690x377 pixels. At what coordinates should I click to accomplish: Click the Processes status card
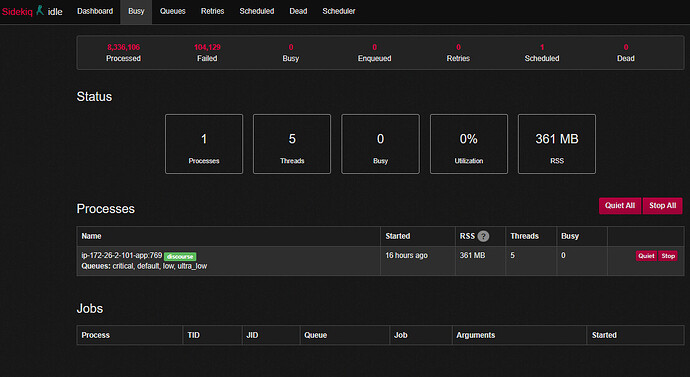[204, 144]
